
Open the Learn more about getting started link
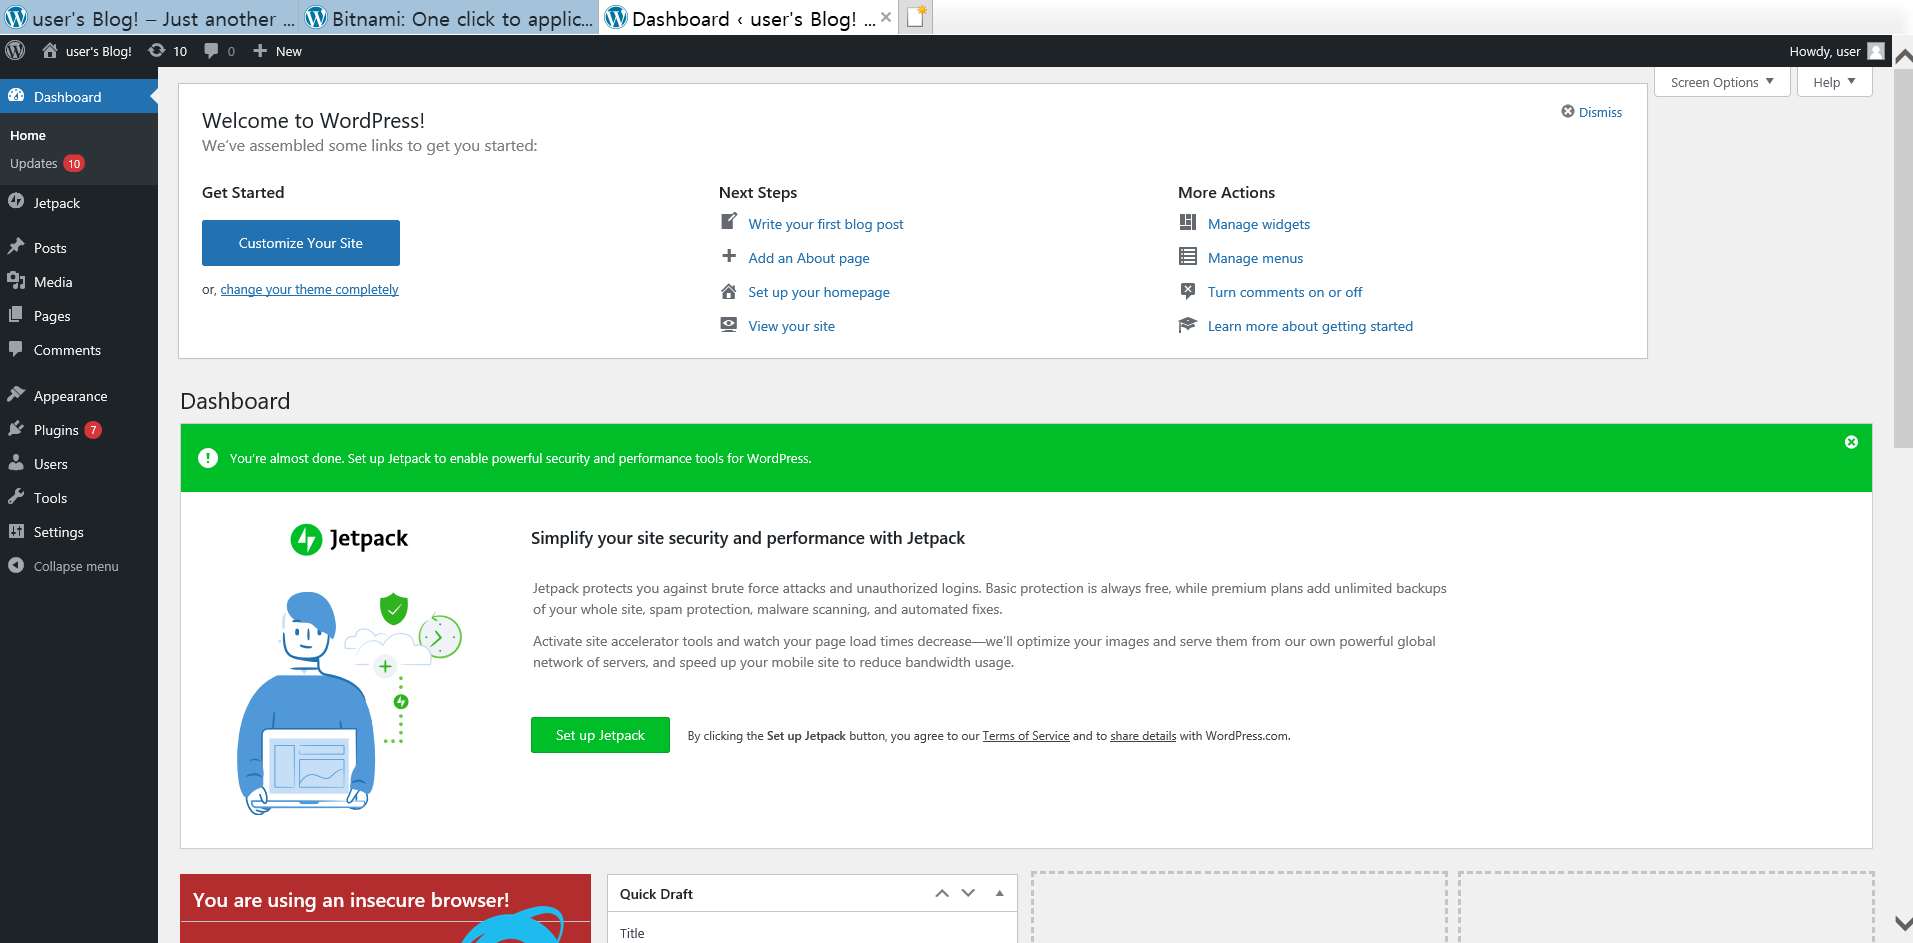point(1310,326)
